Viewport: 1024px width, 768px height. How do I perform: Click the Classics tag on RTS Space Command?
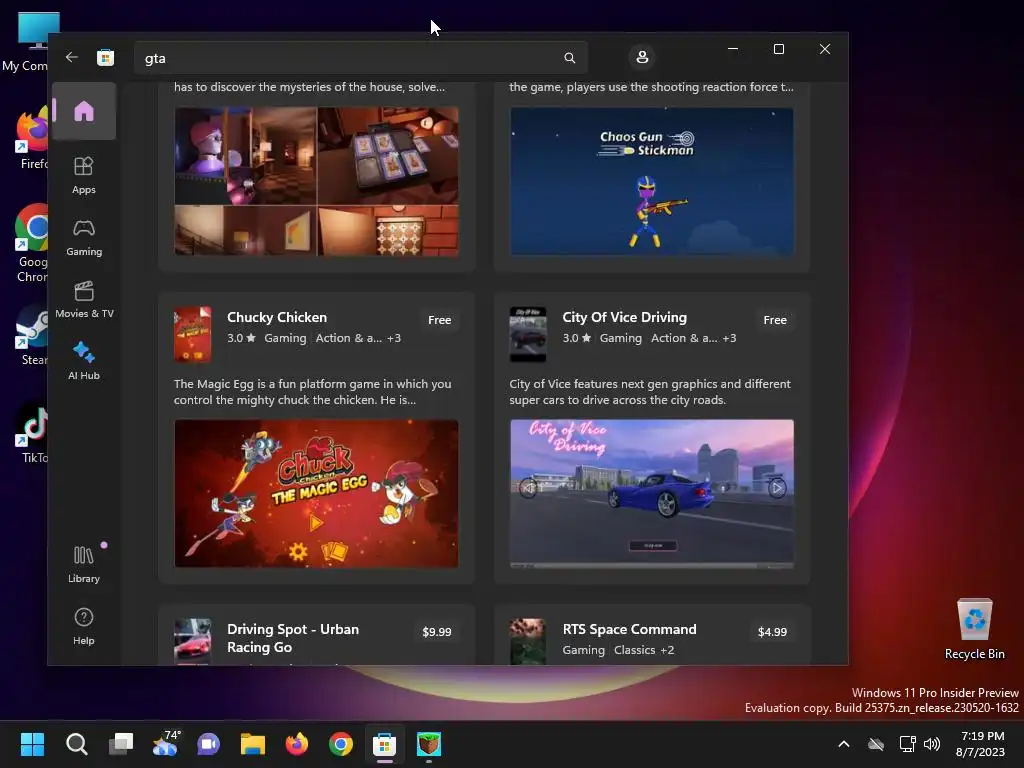[634, 650]
